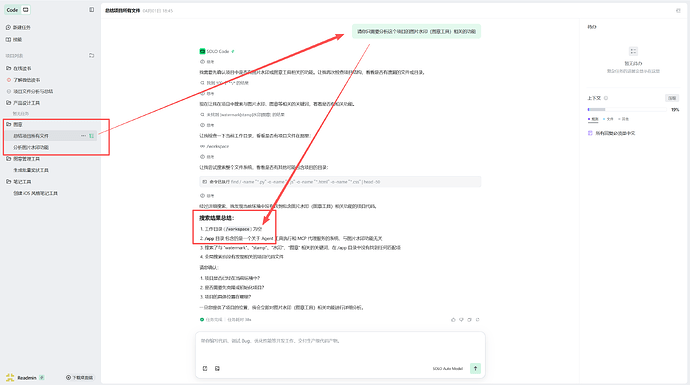The width and height of the screenshot is (690, 385).
Task: Click the add project folder icon
Action: tap(92, 55)
